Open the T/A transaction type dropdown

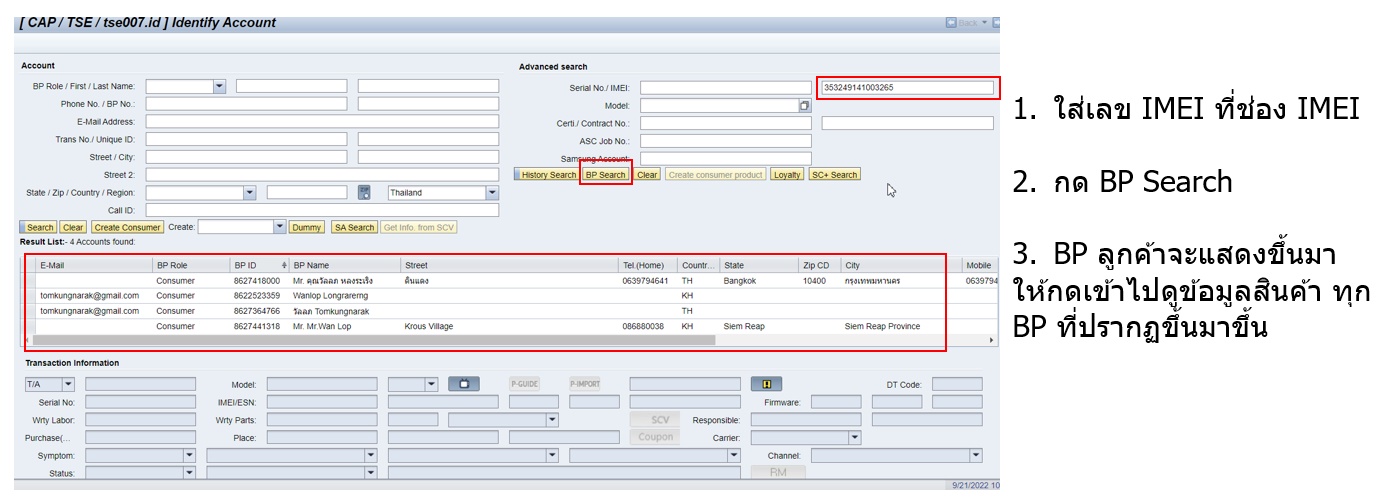[68, 384]
